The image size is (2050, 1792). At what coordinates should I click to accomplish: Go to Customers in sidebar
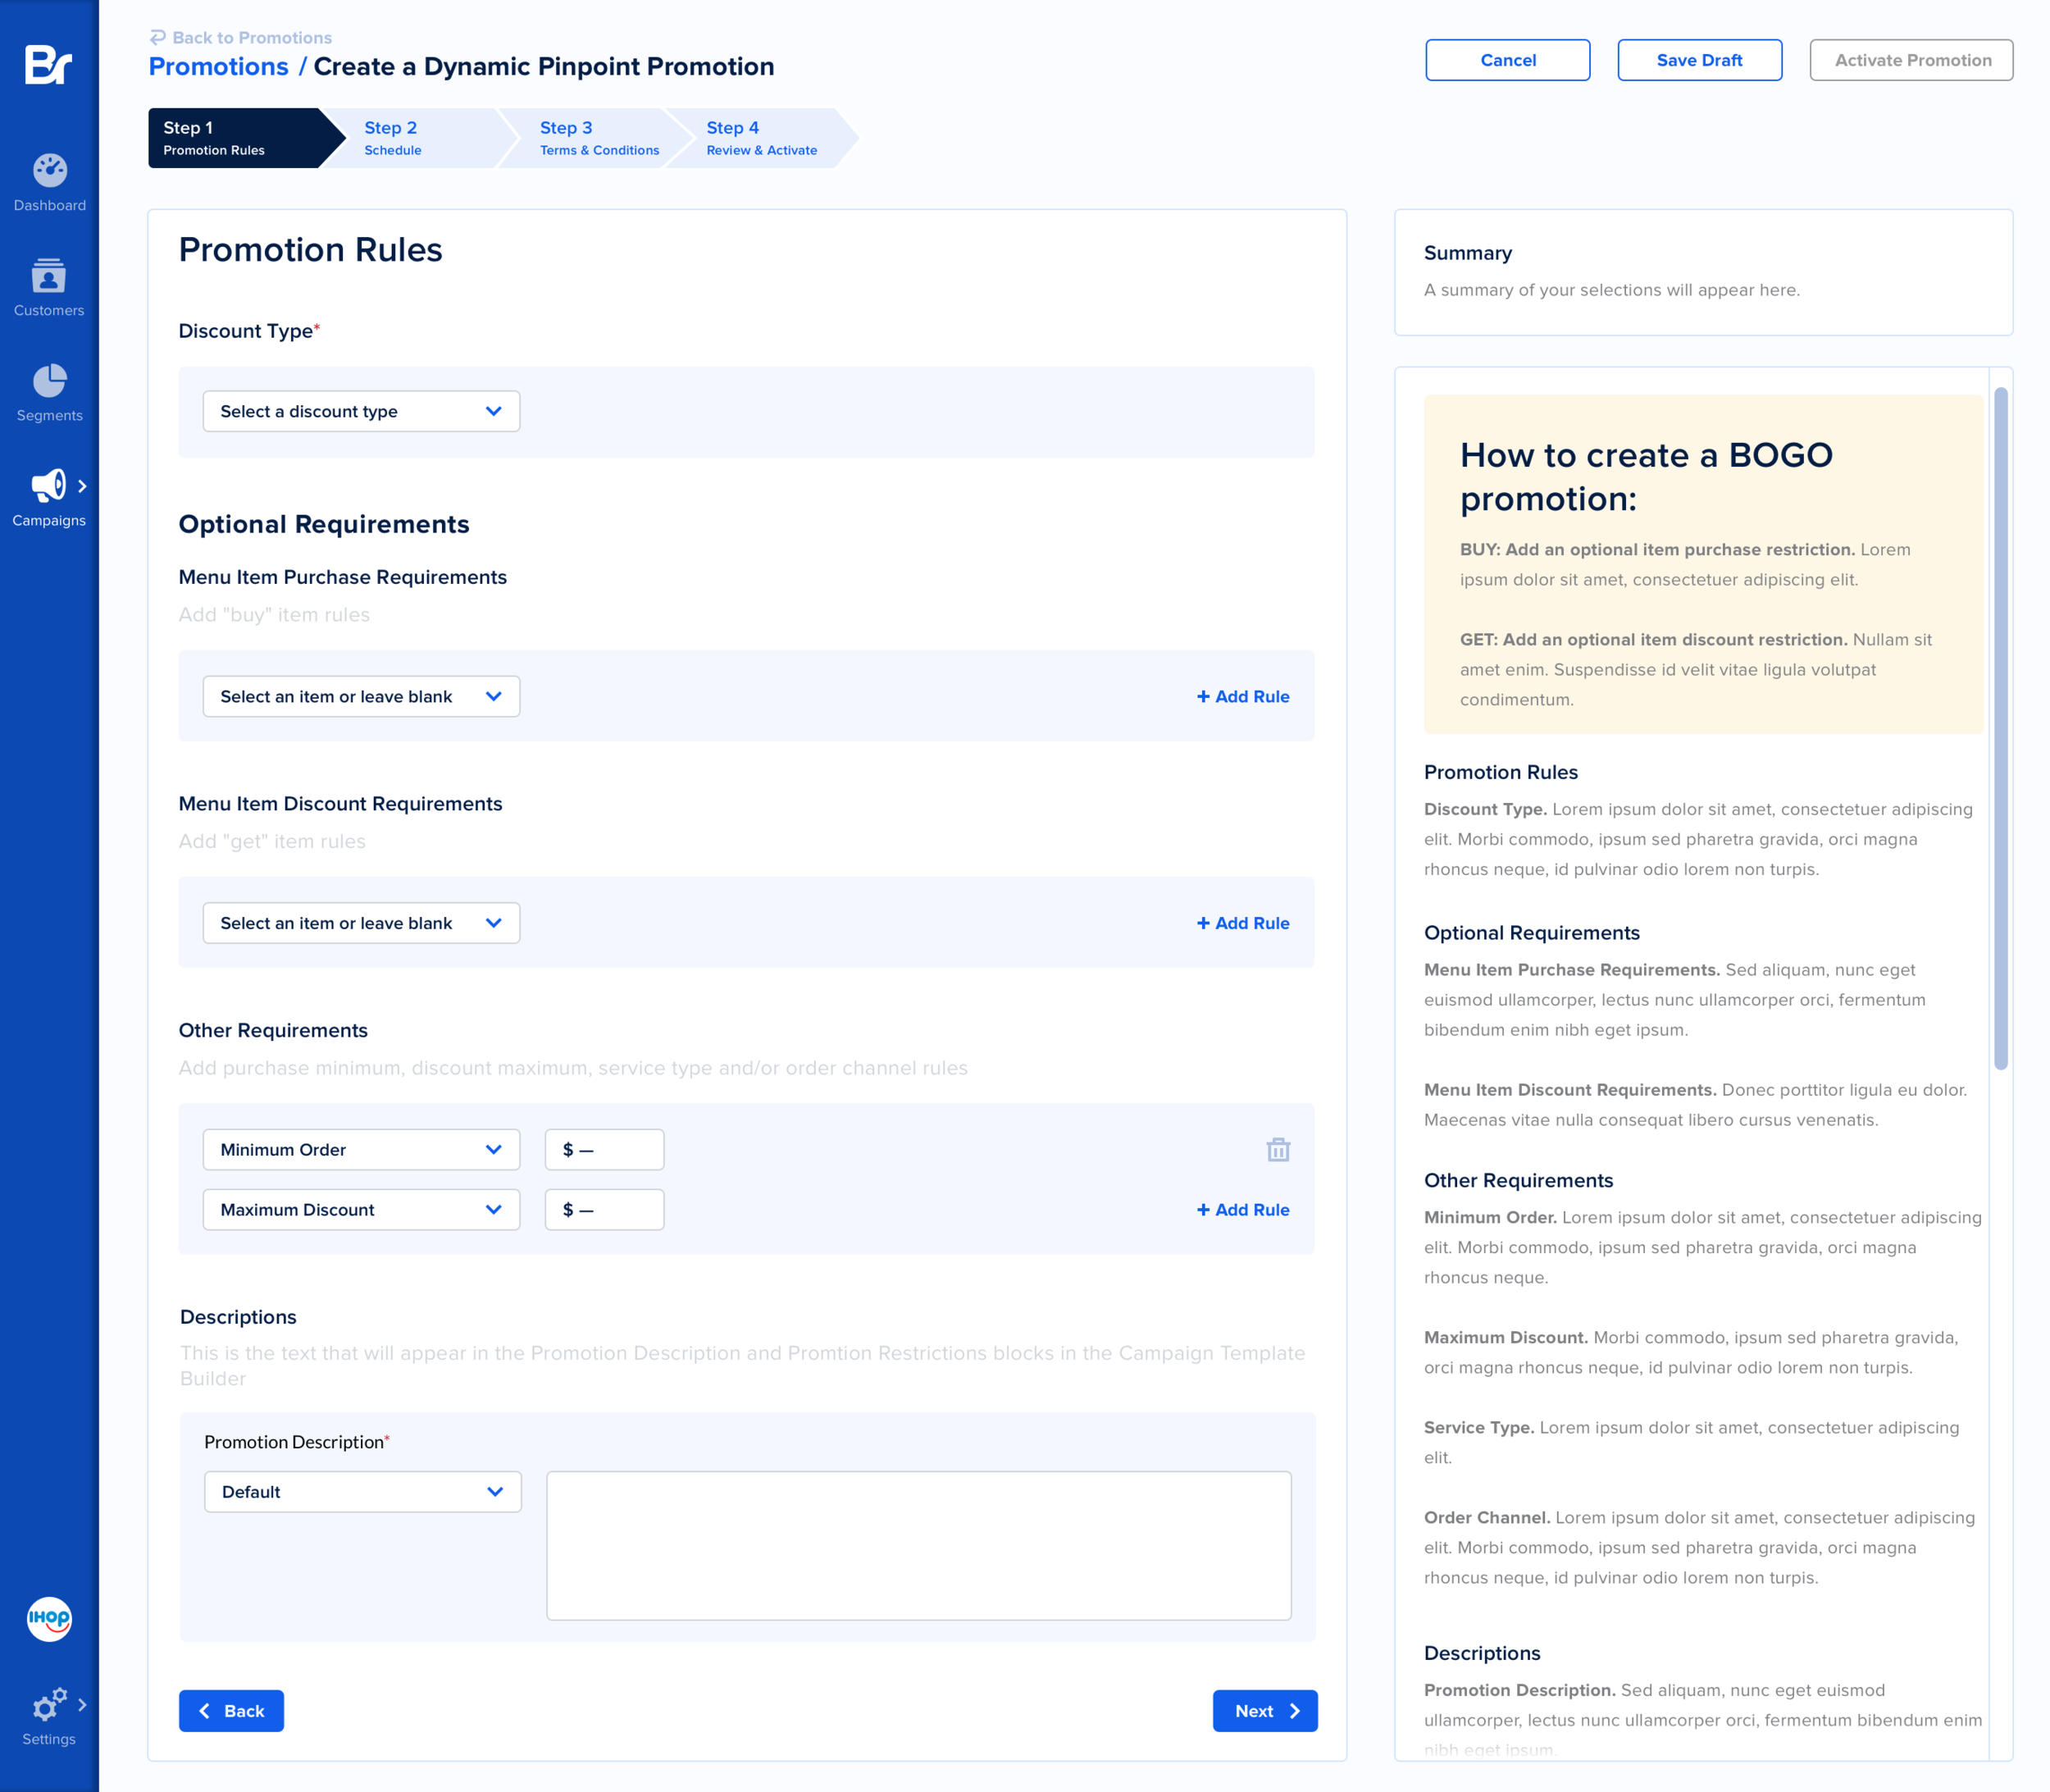[x=49, y=276]
